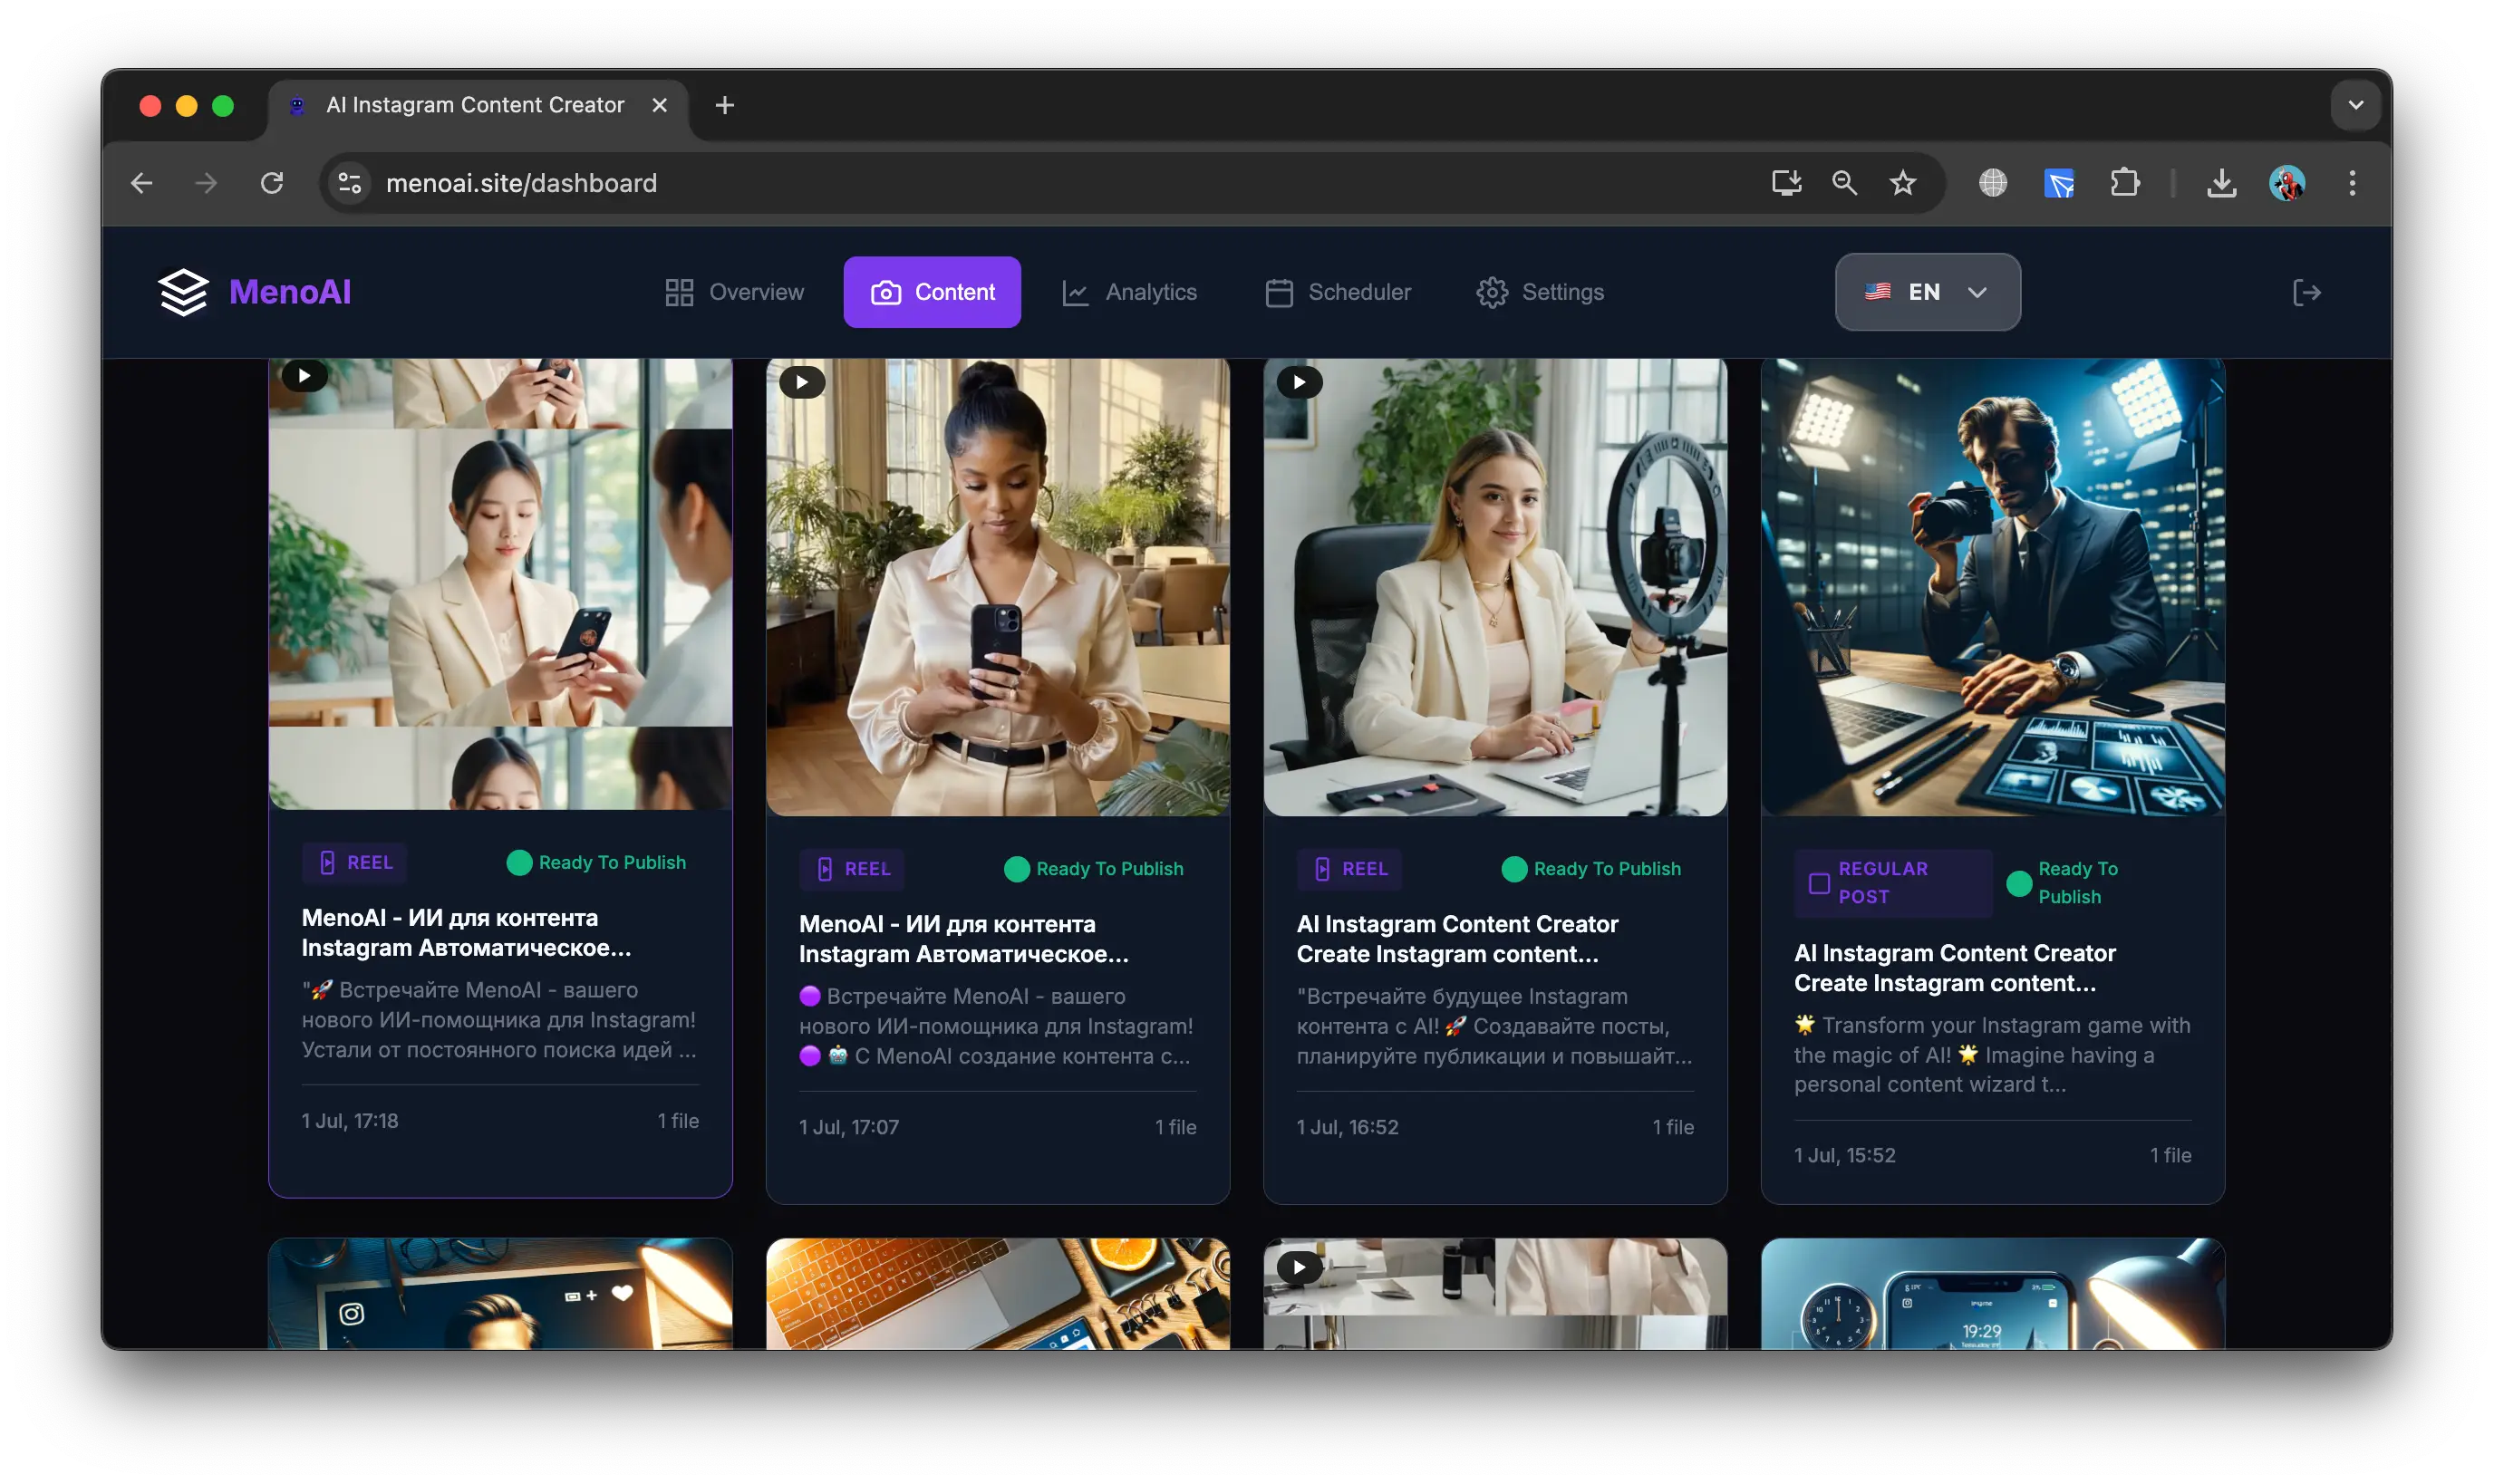Screen dimensions: 2494x1484
Task: Click the REGULAR POST badge
Action: (1892, 883)
